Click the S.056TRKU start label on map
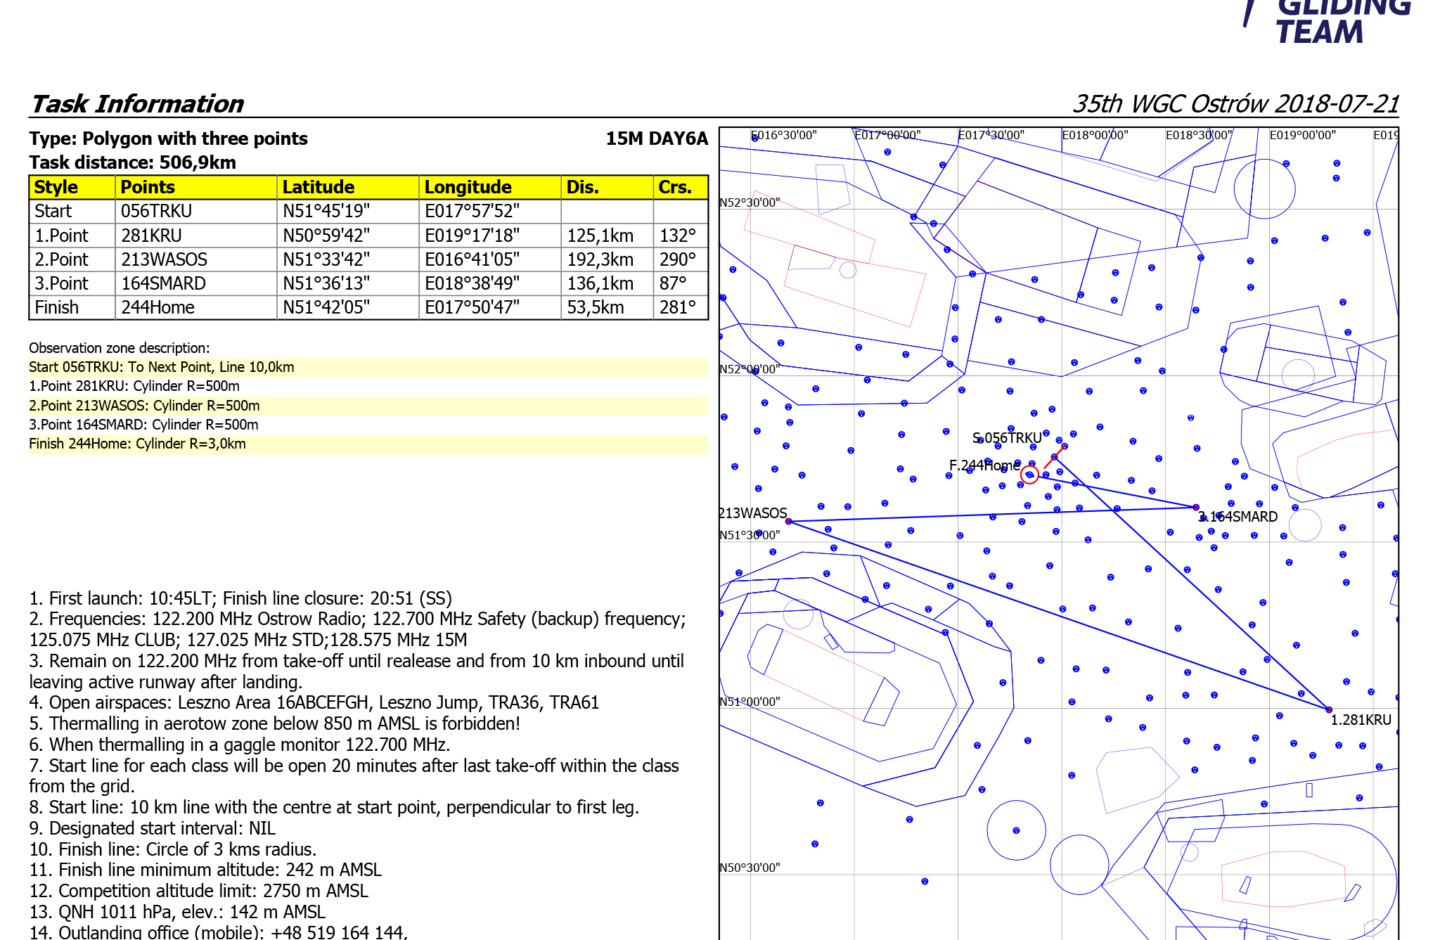The height and width of the screenshot is (940, 1440). pyautogui.click(x=1006, y=438)
